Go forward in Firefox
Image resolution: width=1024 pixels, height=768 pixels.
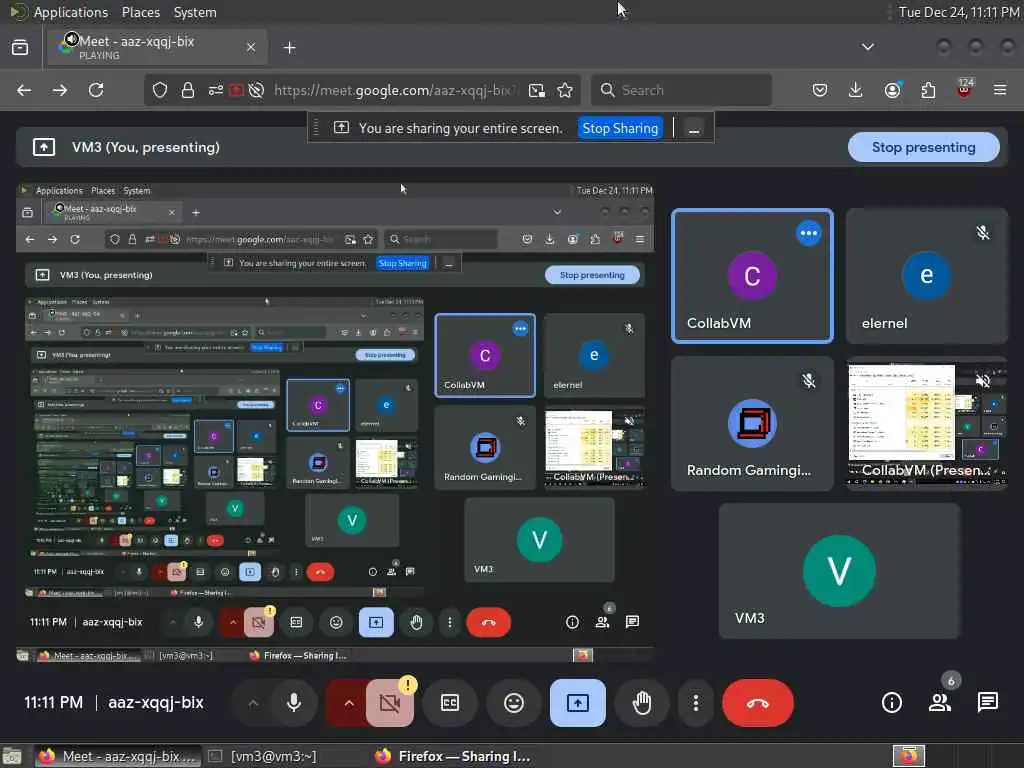60,90
